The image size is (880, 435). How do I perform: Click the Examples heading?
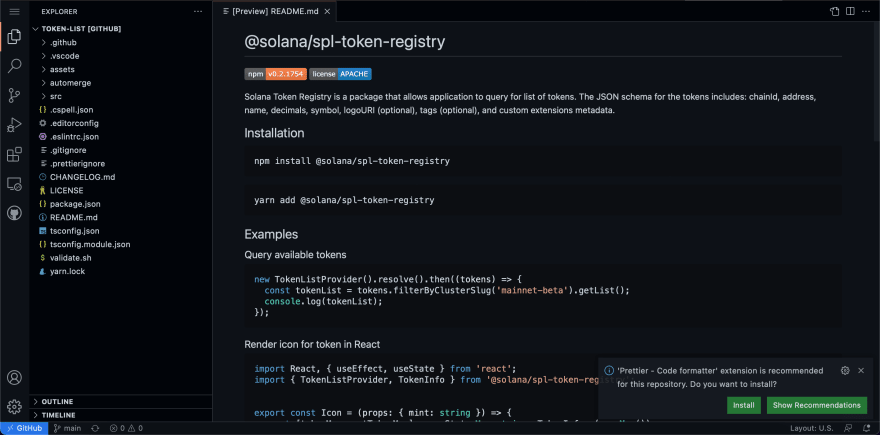[271, 234]
